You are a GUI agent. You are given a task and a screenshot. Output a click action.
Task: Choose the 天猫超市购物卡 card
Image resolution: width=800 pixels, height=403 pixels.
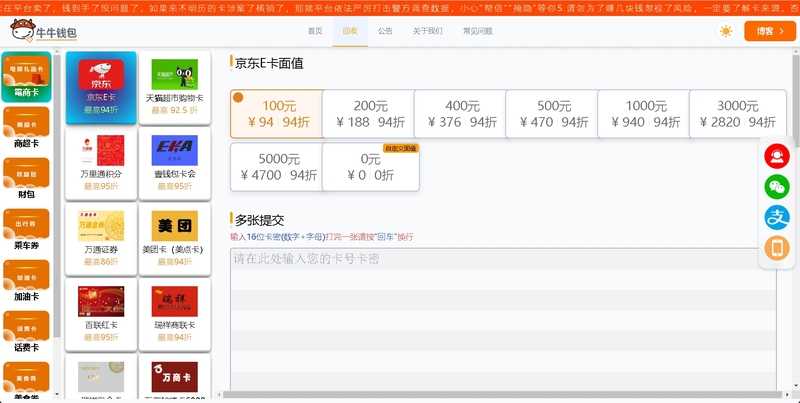(174, 87)
